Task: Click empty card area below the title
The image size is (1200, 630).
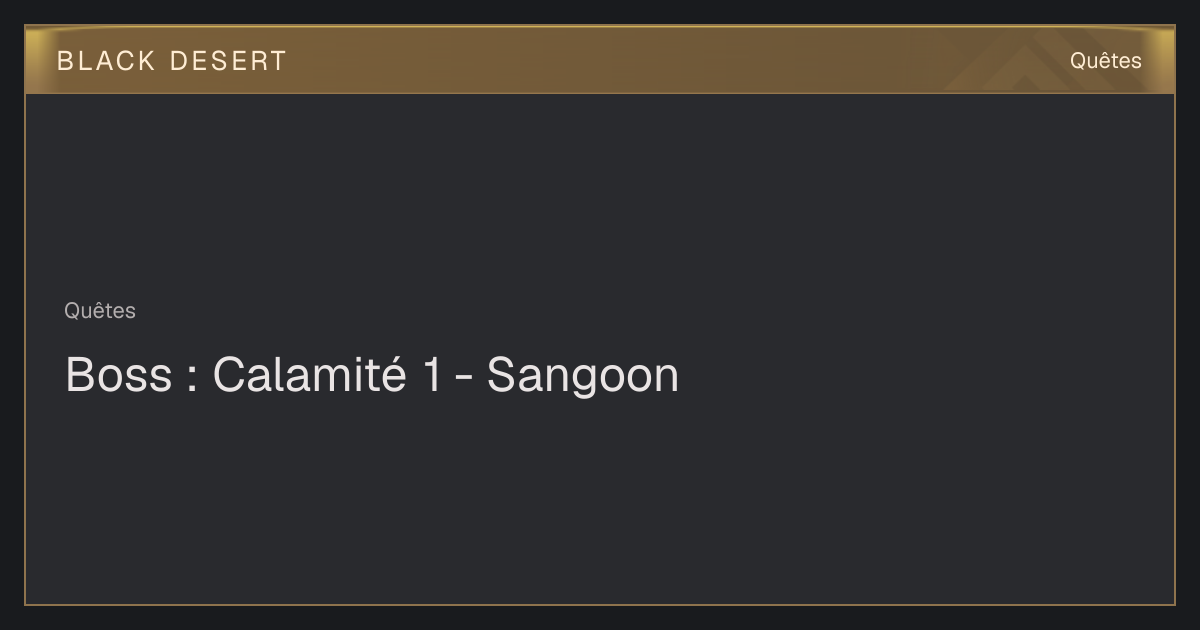Action: 600,500
